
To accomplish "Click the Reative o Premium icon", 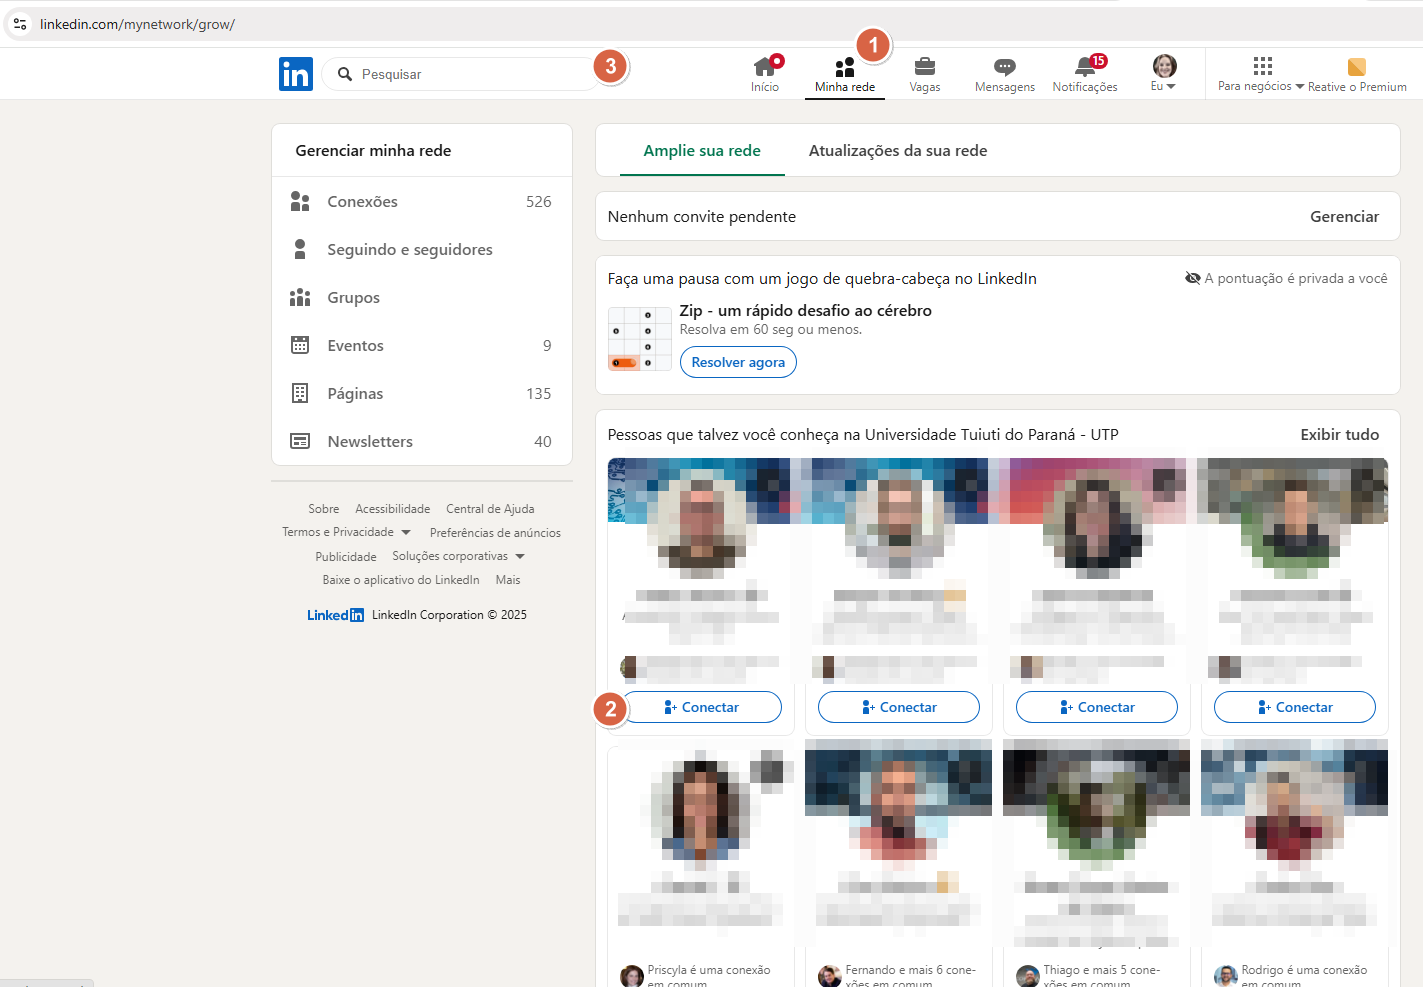I will point(1357,67).
